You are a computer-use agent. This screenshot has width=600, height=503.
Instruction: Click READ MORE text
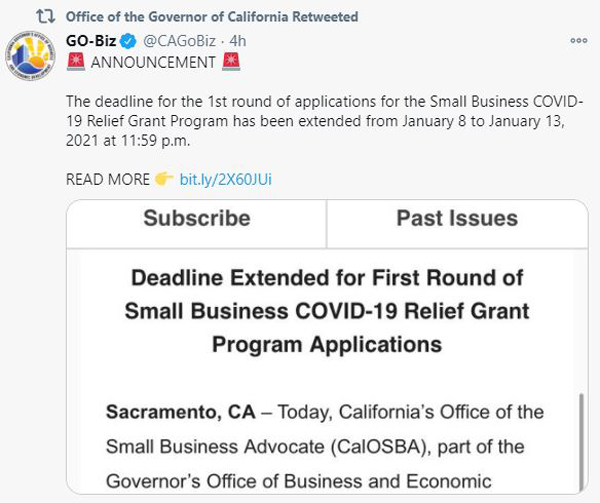(108, 179)
